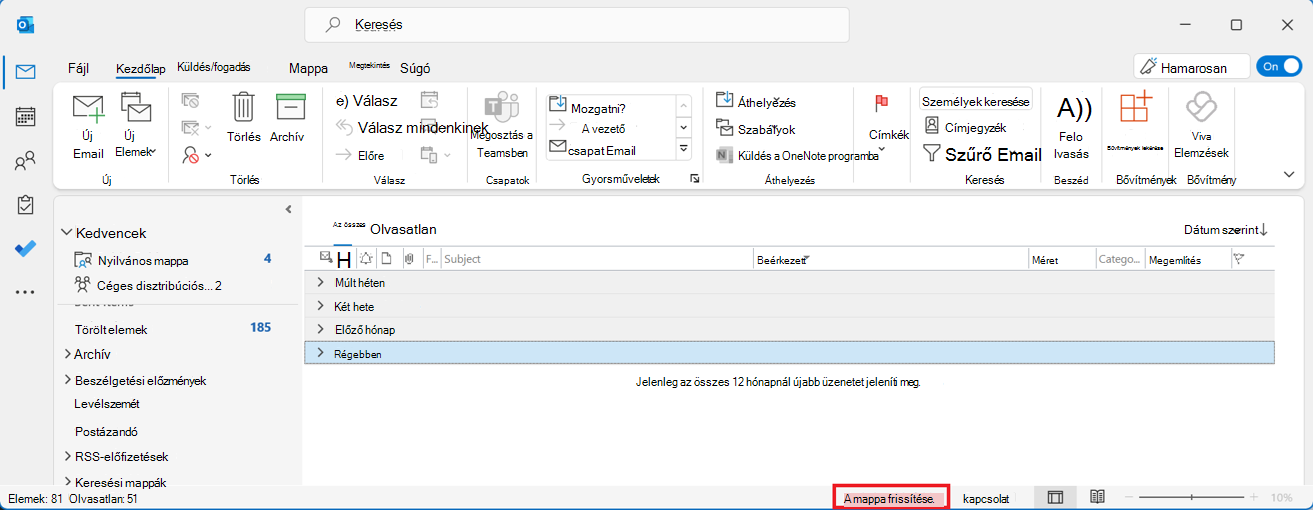
Task: Open the Szűrő Email filter funnel
Action: pos(982,154)
